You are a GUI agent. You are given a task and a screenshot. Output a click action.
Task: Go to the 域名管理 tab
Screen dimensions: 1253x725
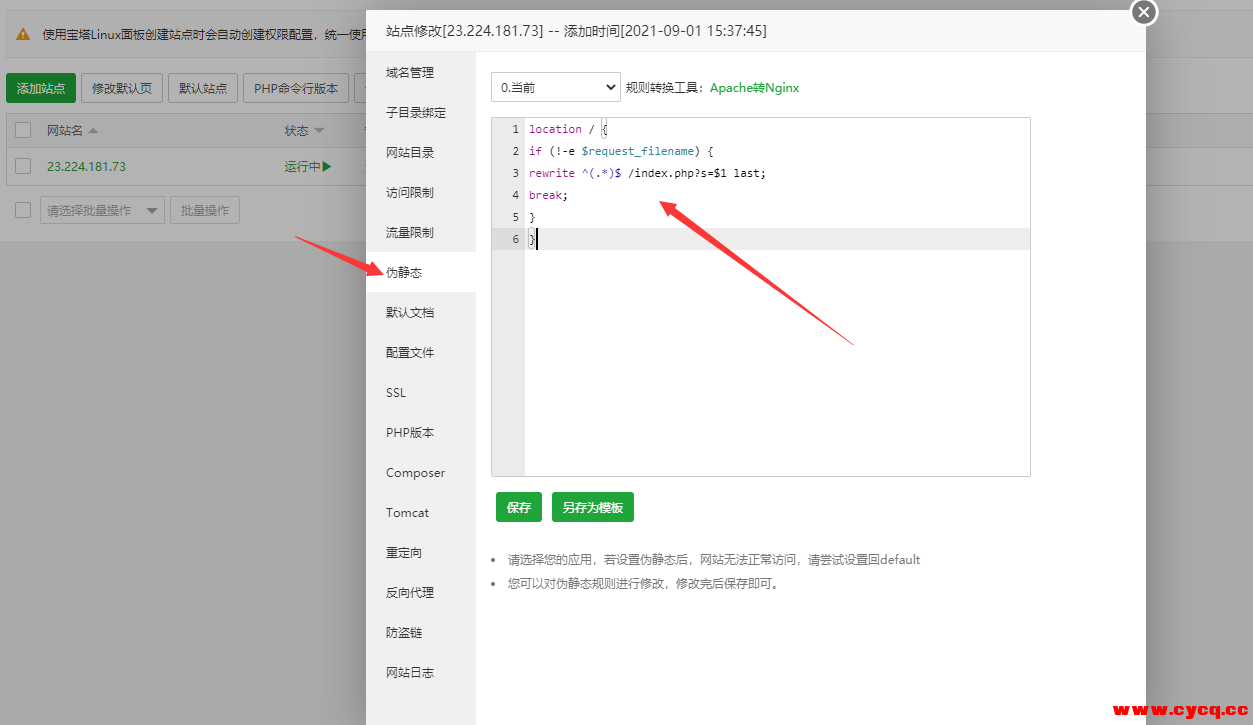pyautogui.click(x=410, y=72)
